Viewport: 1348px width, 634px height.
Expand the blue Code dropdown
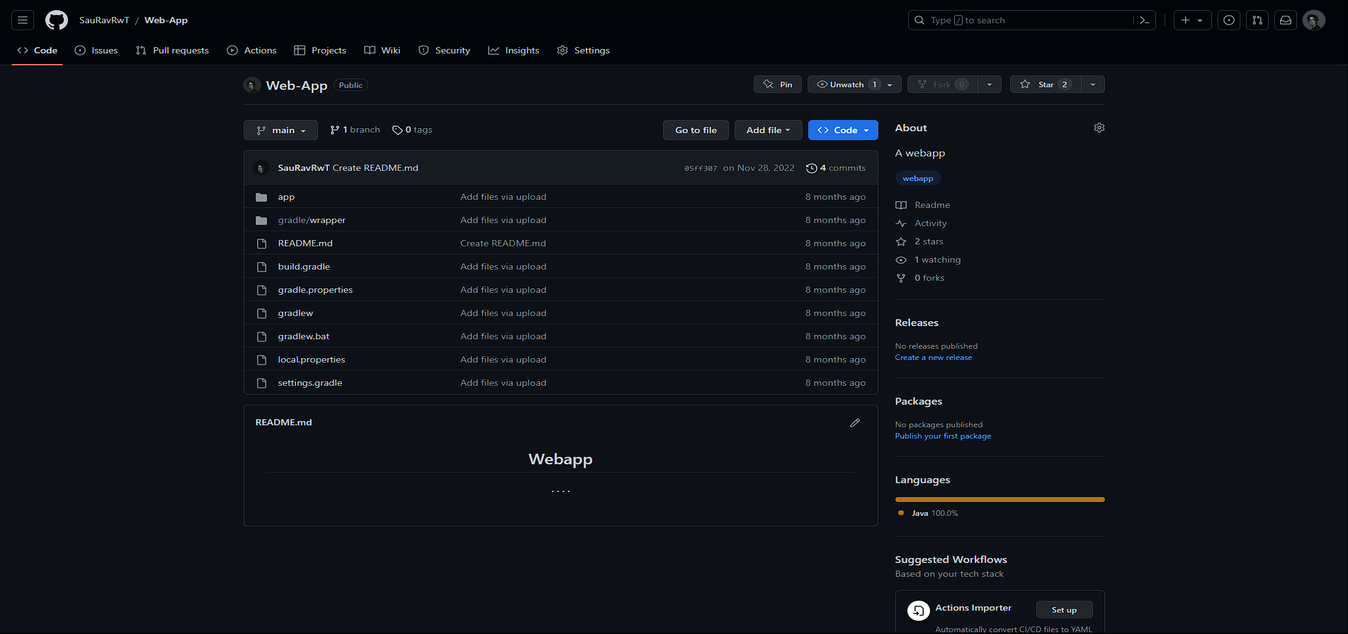843,130
